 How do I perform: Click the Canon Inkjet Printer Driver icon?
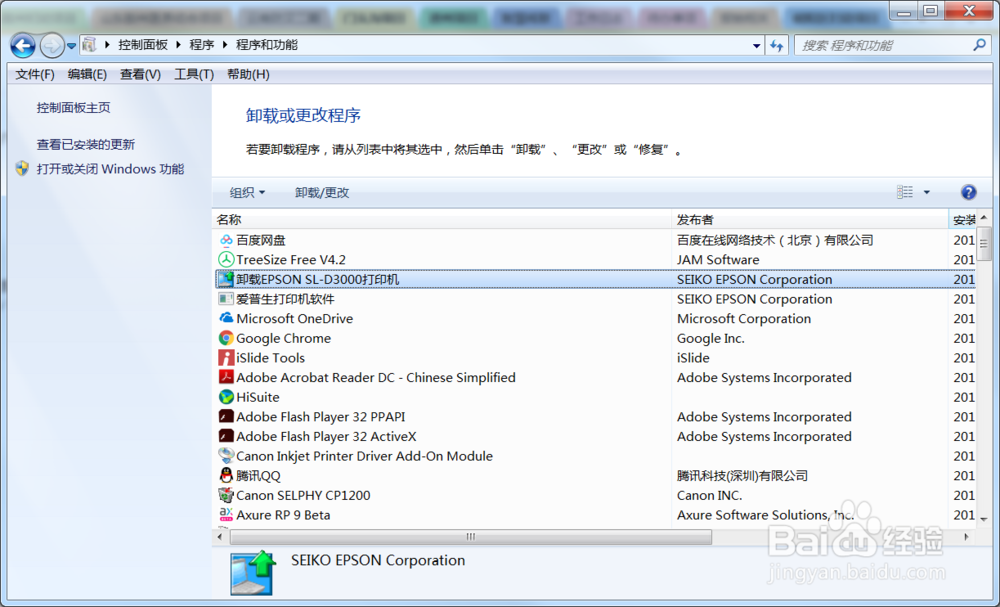tap(226, 456)
